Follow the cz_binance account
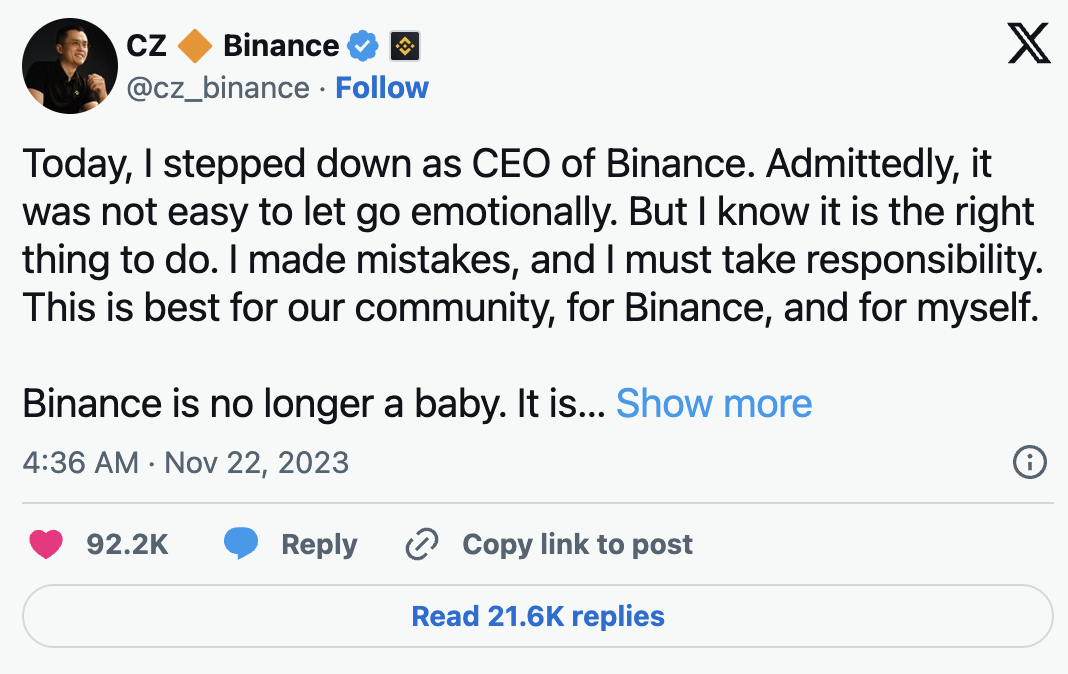The height and width of the screenshot is (674, 1068). point(382,88)
